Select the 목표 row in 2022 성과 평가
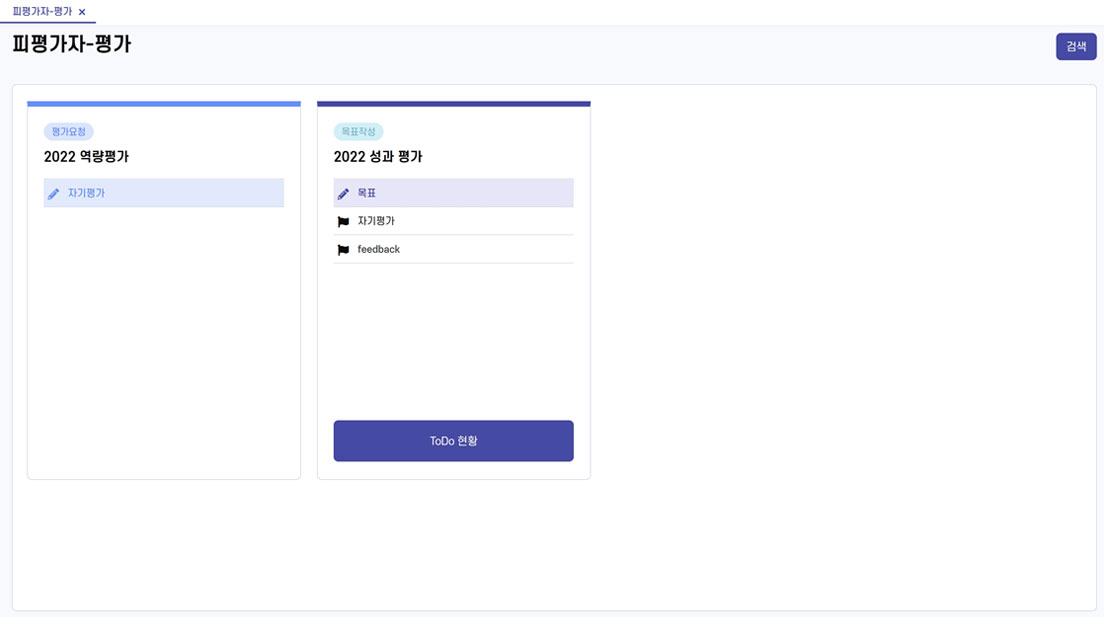This screenshot has width=1104, height=617. pyautogui.click(x=453, y=193)
